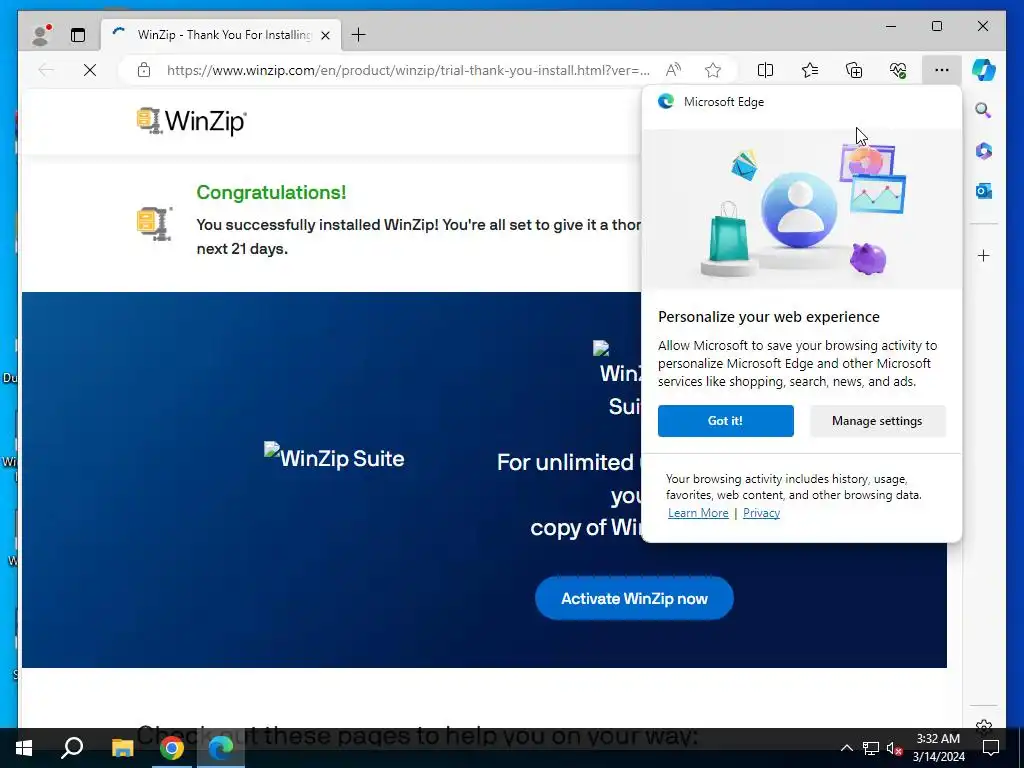This screenshot has height=768, width=1024.
Task: Click muted volume tray icon
Action: tap(894, 748)
